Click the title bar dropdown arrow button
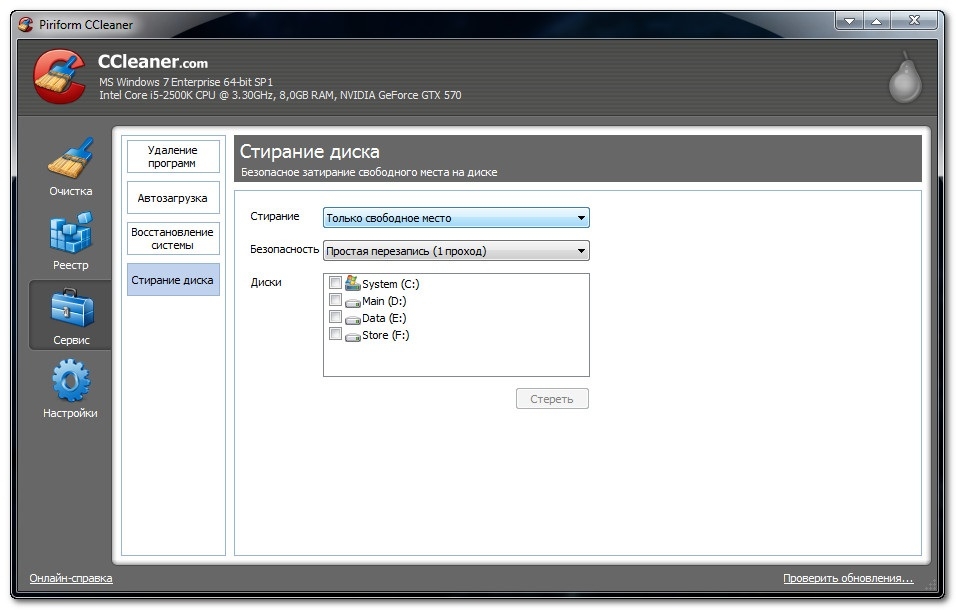956x610 pixels. coord(850,21)
